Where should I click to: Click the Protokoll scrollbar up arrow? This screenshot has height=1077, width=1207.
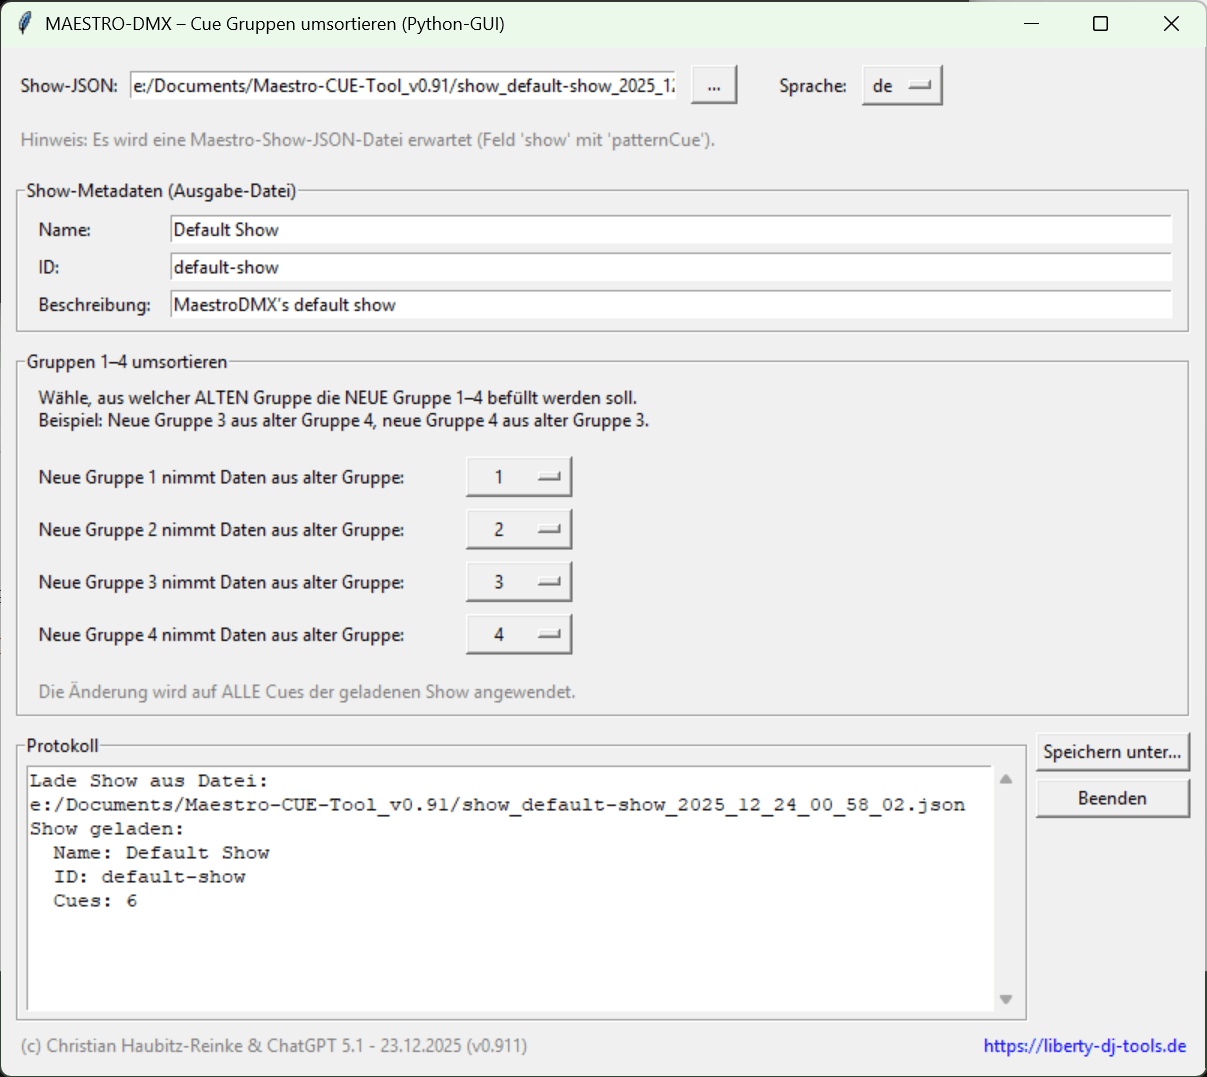(x=1006, y=779)
